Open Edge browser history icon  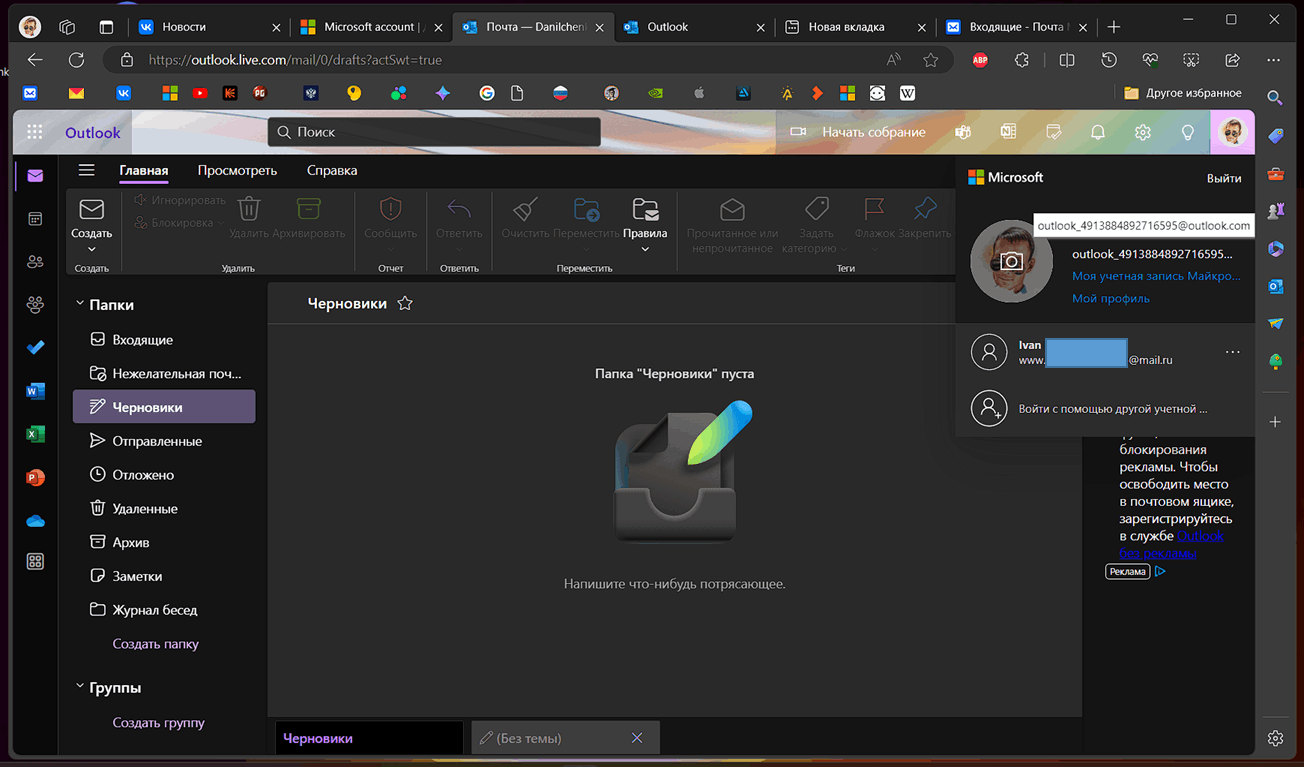[x=1109, y=60]
